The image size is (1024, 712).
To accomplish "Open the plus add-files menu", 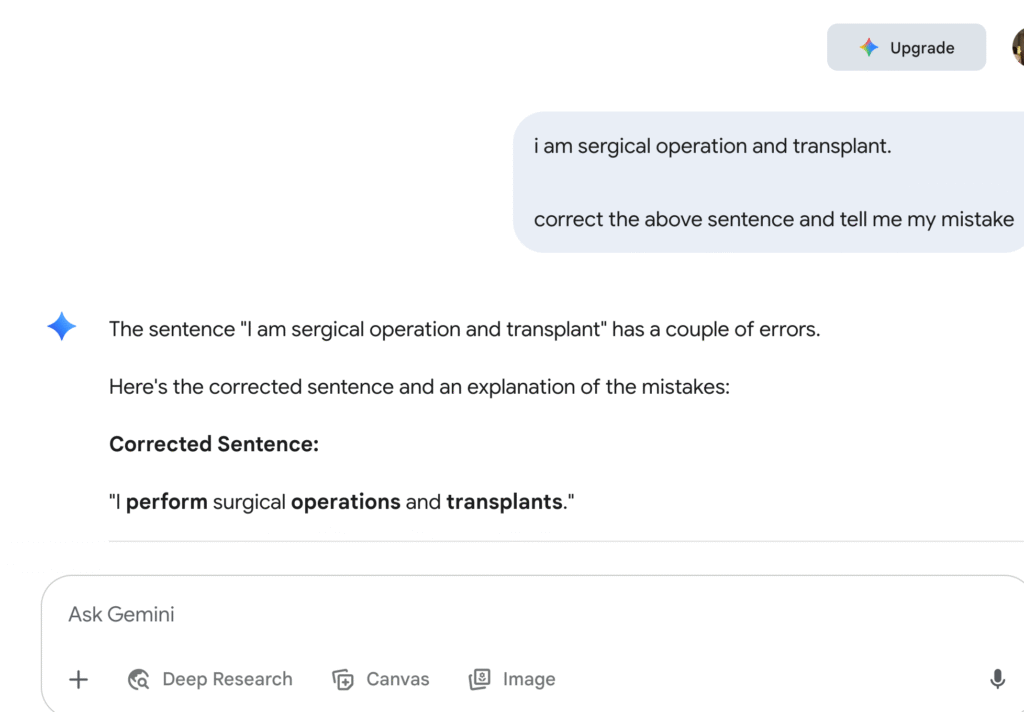I will 78,679.
